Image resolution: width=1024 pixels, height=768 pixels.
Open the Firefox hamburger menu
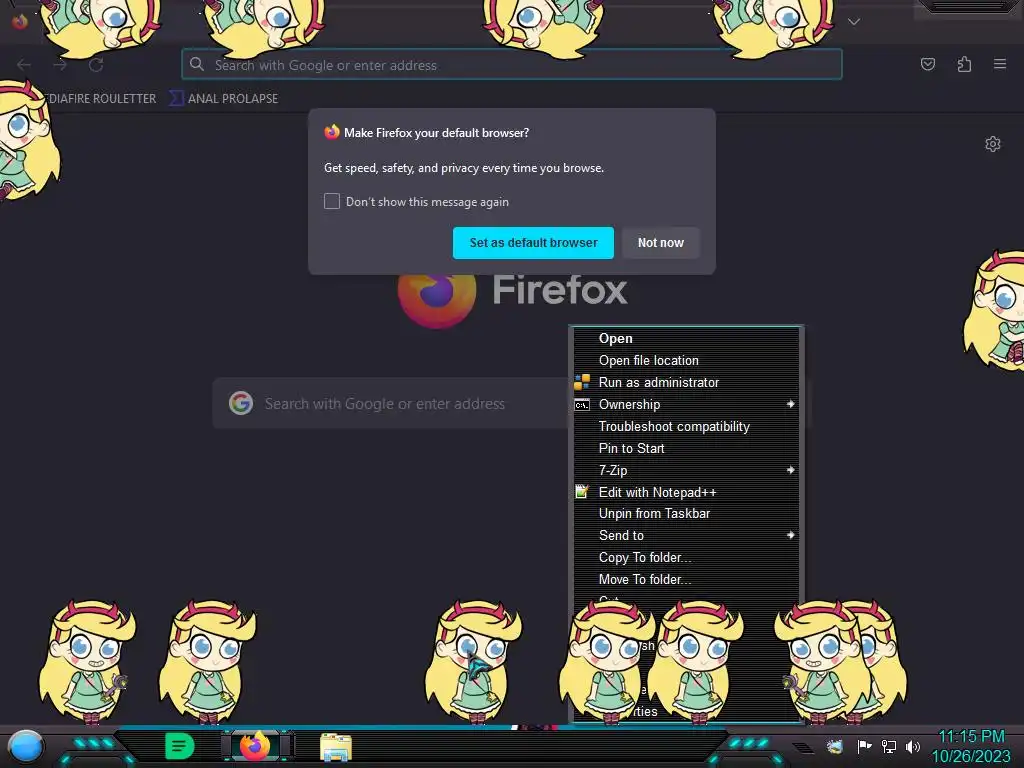[1000, 64]
